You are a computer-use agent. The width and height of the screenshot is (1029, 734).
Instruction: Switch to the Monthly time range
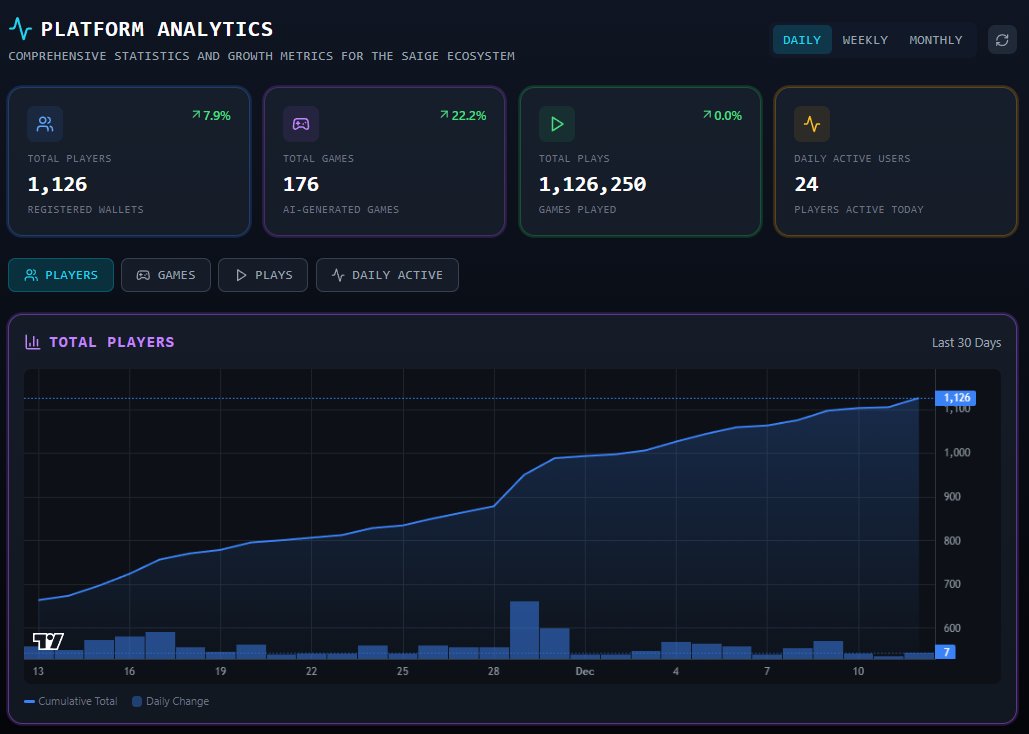(935, 40)
